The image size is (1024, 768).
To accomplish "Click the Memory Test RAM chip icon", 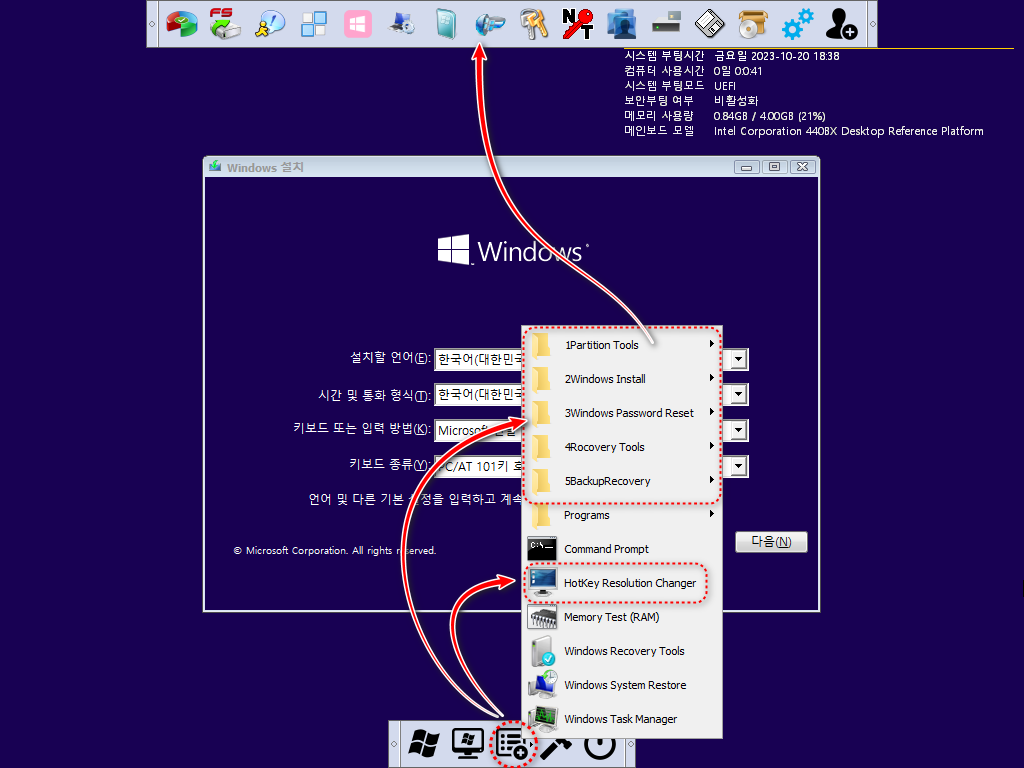I will point(542,617).
